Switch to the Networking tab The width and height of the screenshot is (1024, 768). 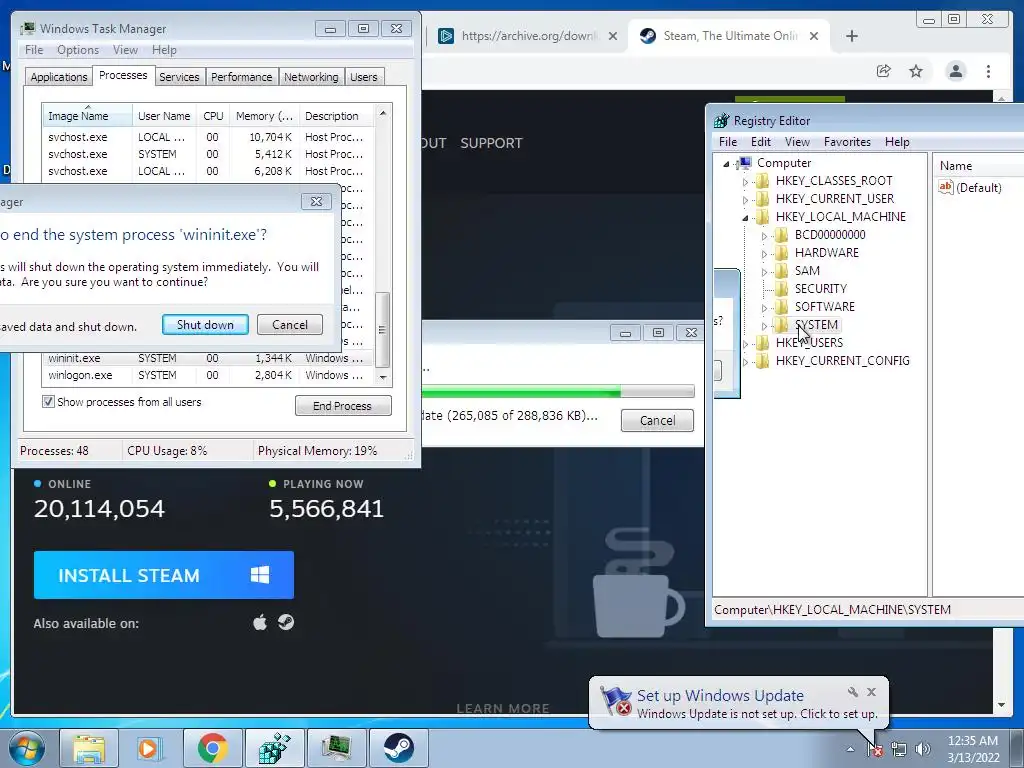311,77
